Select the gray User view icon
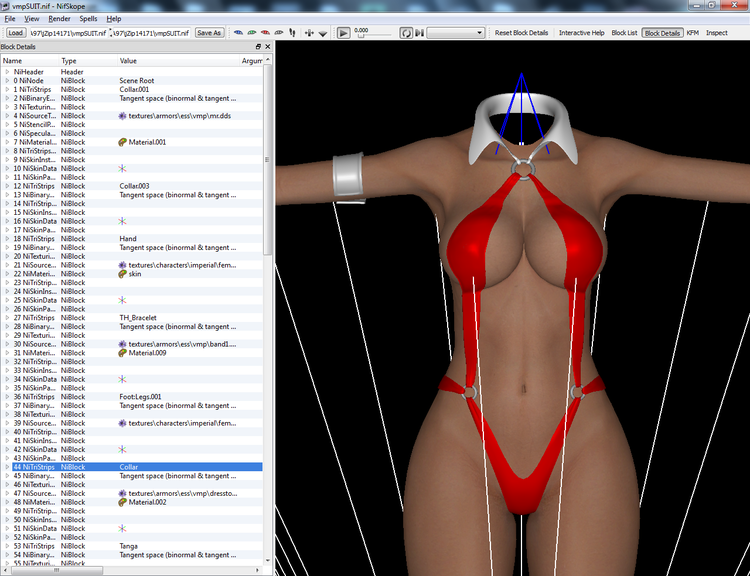 tap(279, 33)
